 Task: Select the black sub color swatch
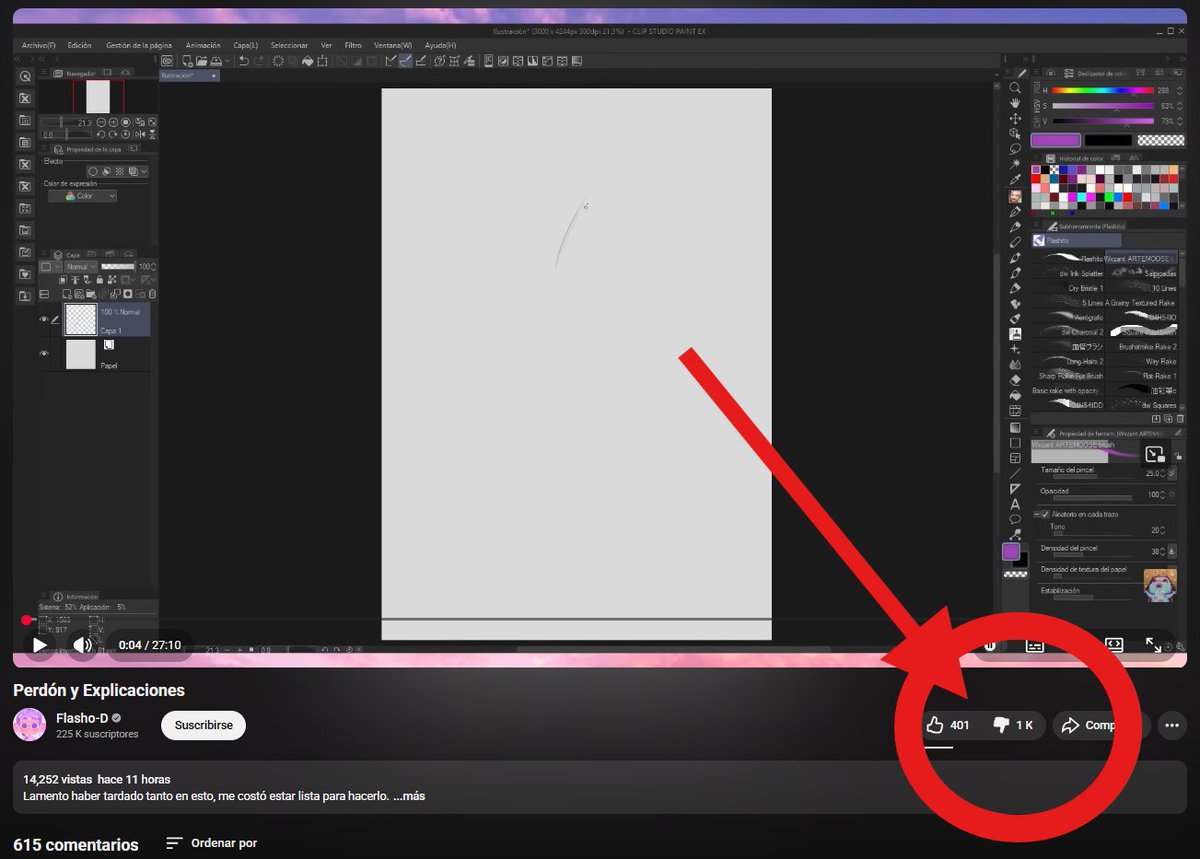point(1108,141)
